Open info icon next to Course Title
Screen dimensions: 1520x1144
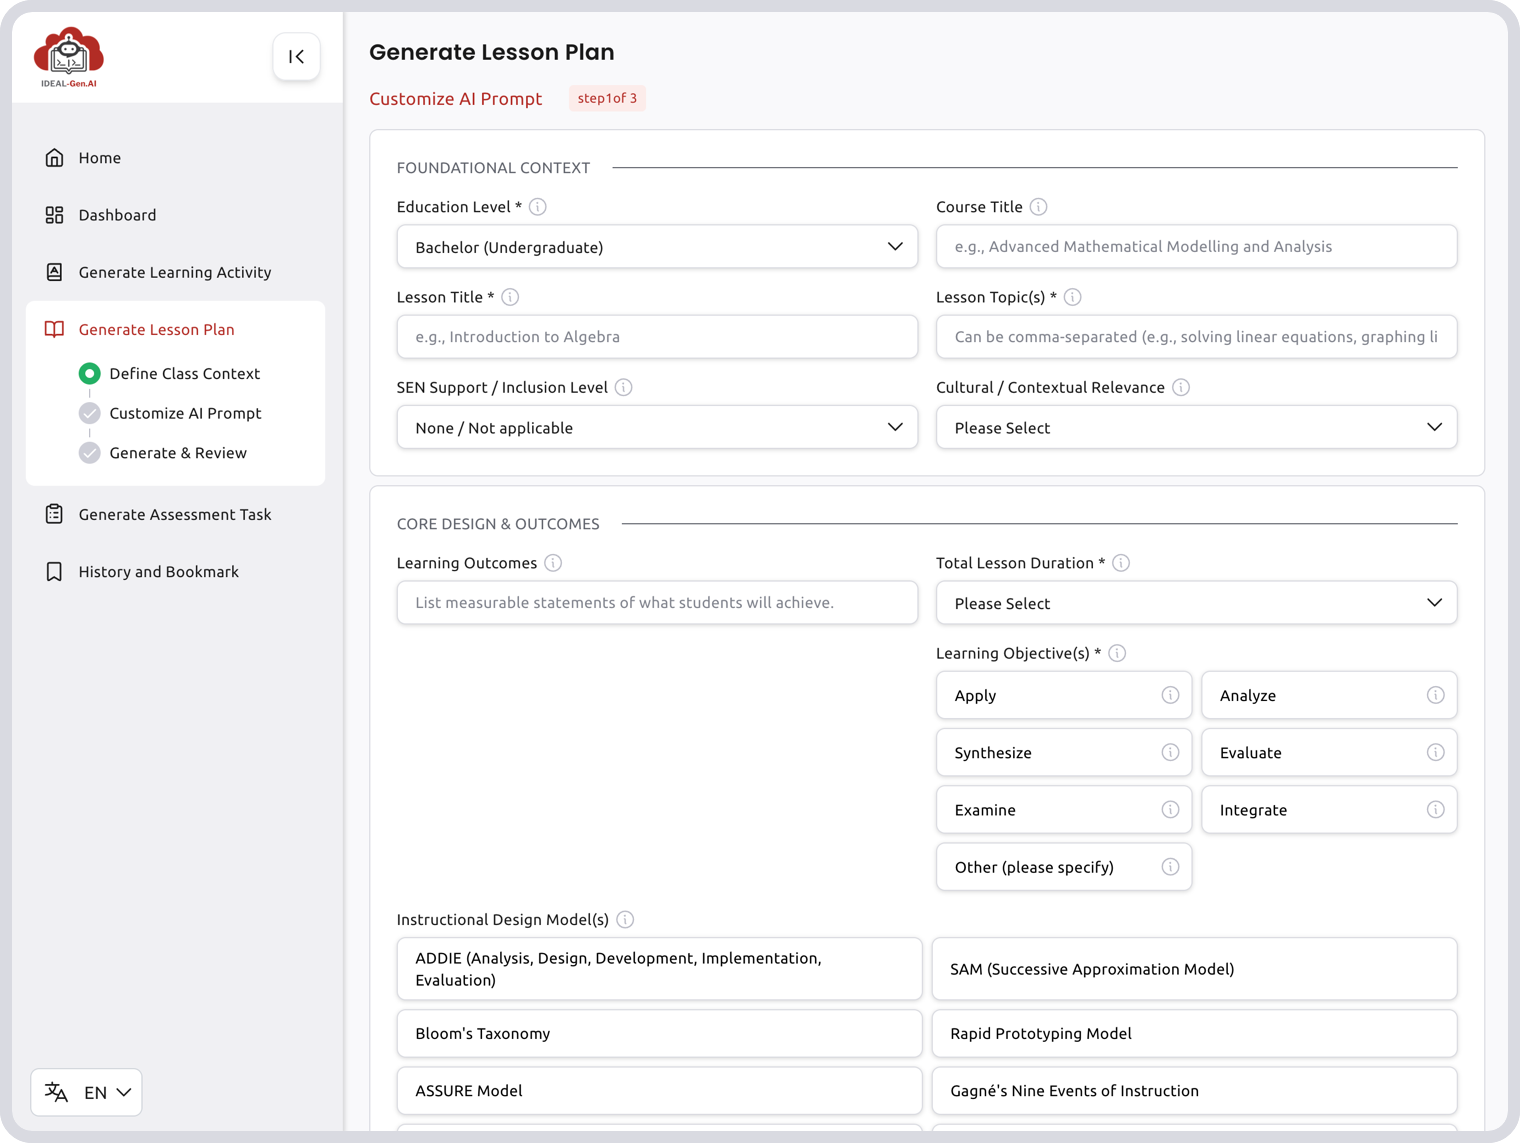(x=1039, y=207)
